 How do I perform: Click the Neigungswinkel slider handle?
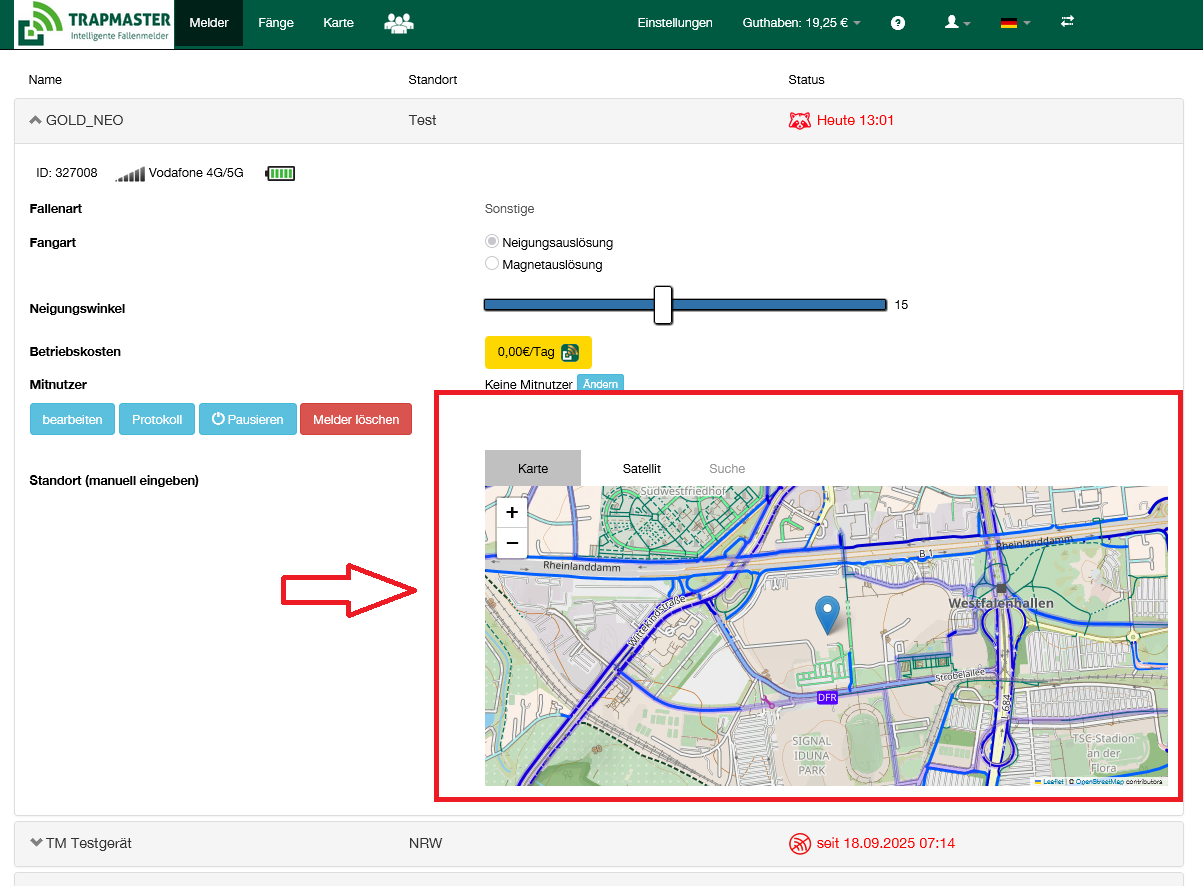(x=663, y=305)
